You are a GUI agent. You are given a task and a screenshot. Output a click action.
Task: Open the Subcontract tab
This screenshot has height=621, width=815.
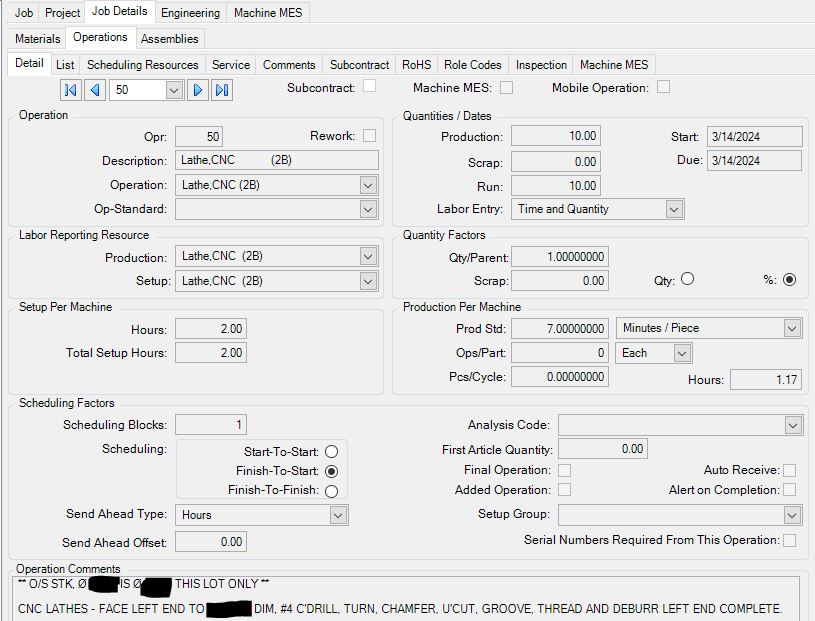pos(359,64)
